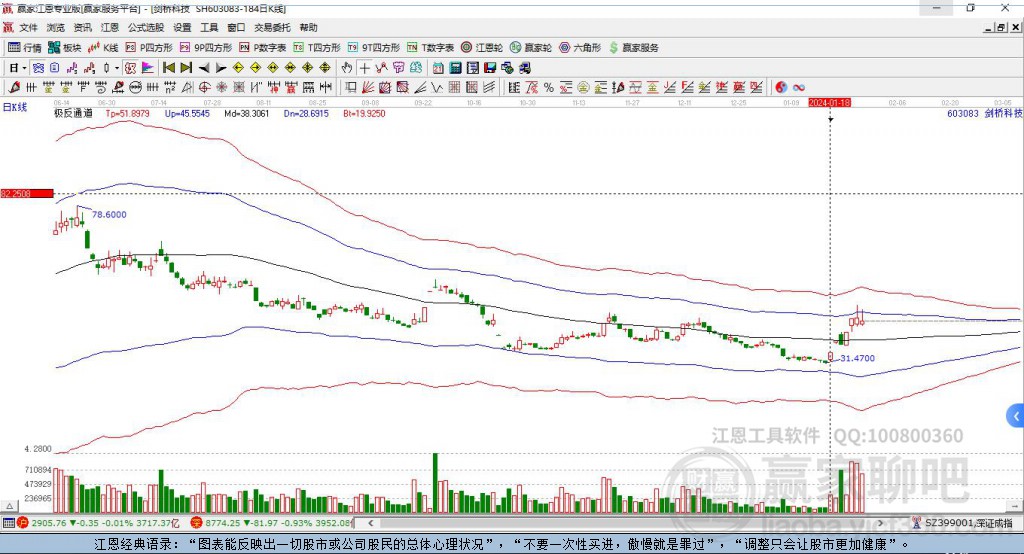Image resolution: width=1024 pixels, height=554 pixels.
Task: Expand the candlestick style dropdown arrow
Action: pyautogui.click(x=117, y=68)
